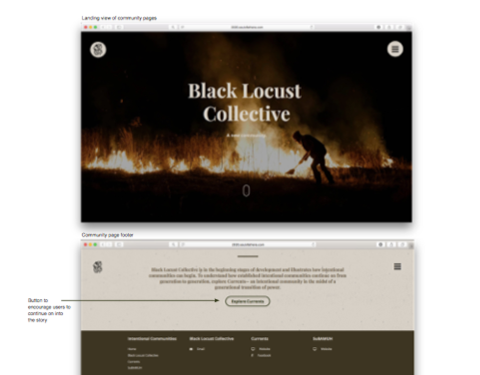The image size is (480, 375).
Task: Click the Email icon under Black Locust Collective
Action: click(x=191, y=349)
